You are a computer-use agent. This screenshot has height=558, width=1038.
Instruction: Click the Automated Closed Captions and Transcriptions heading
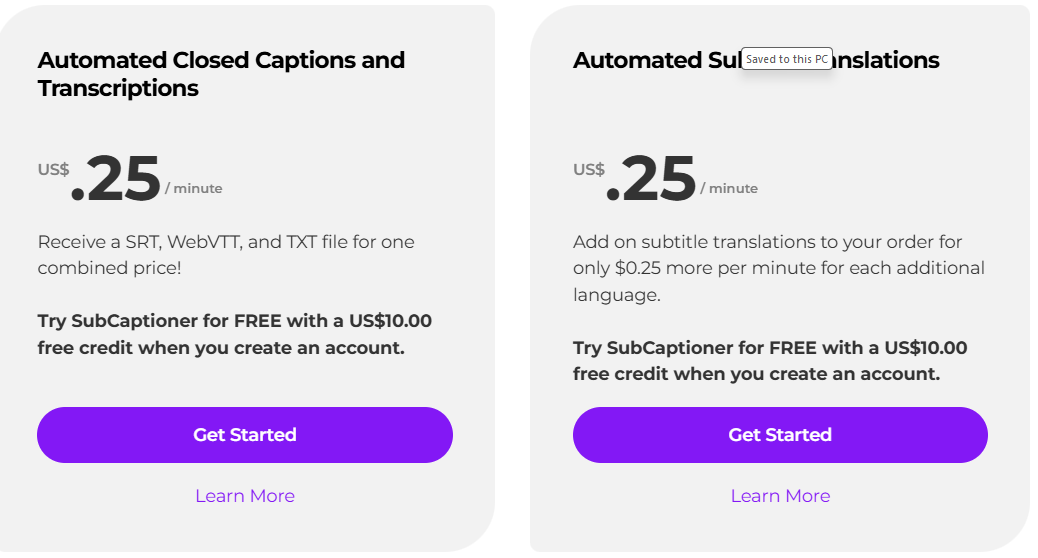tap(221, 74)
